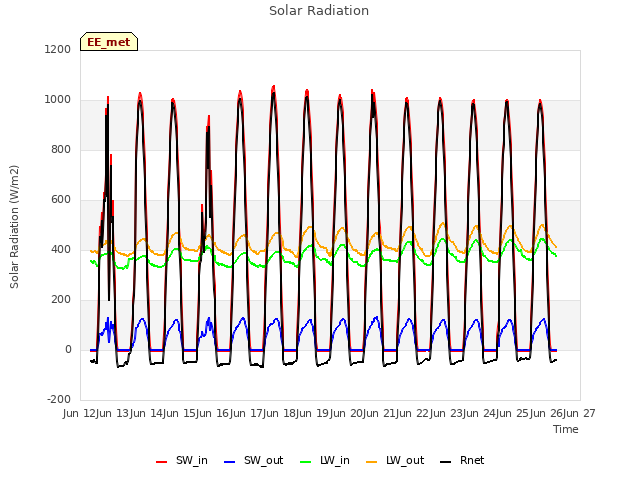Click the LW_in legend entry
This screenshot has width=640, height=480.
click(x=325, y=460)
